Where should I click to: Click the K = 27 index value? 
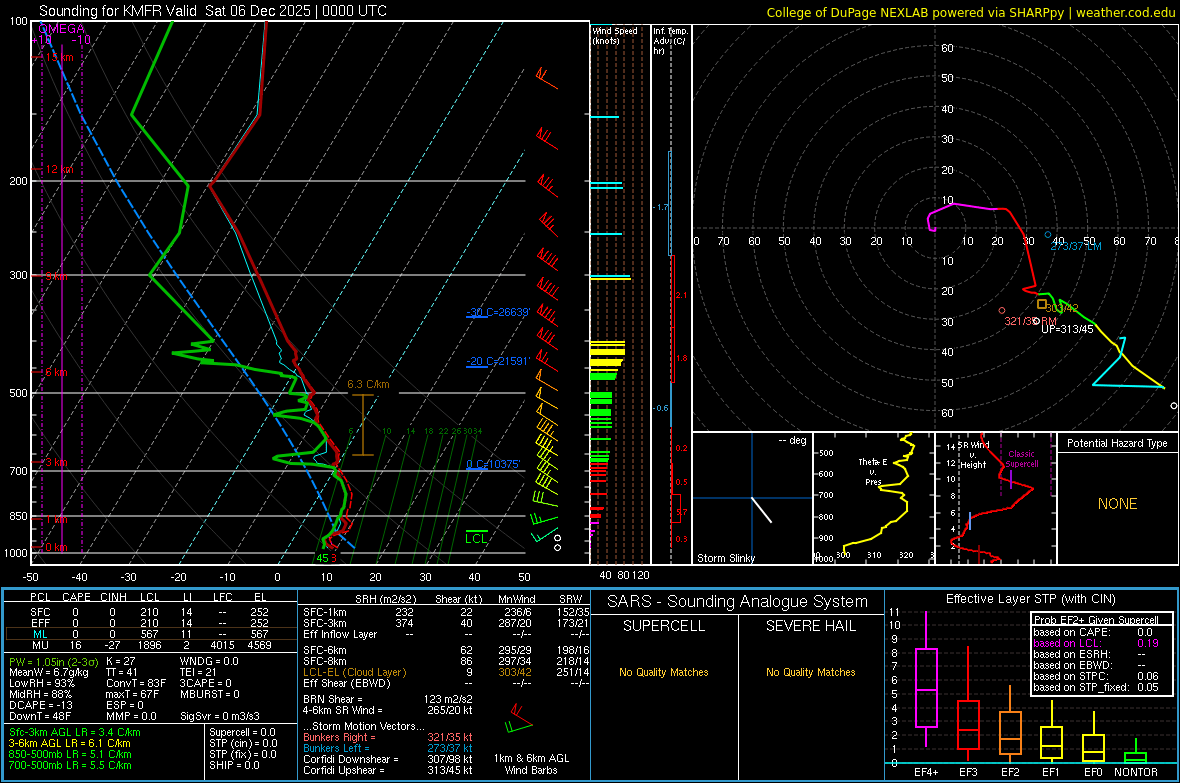click(121, 661)
